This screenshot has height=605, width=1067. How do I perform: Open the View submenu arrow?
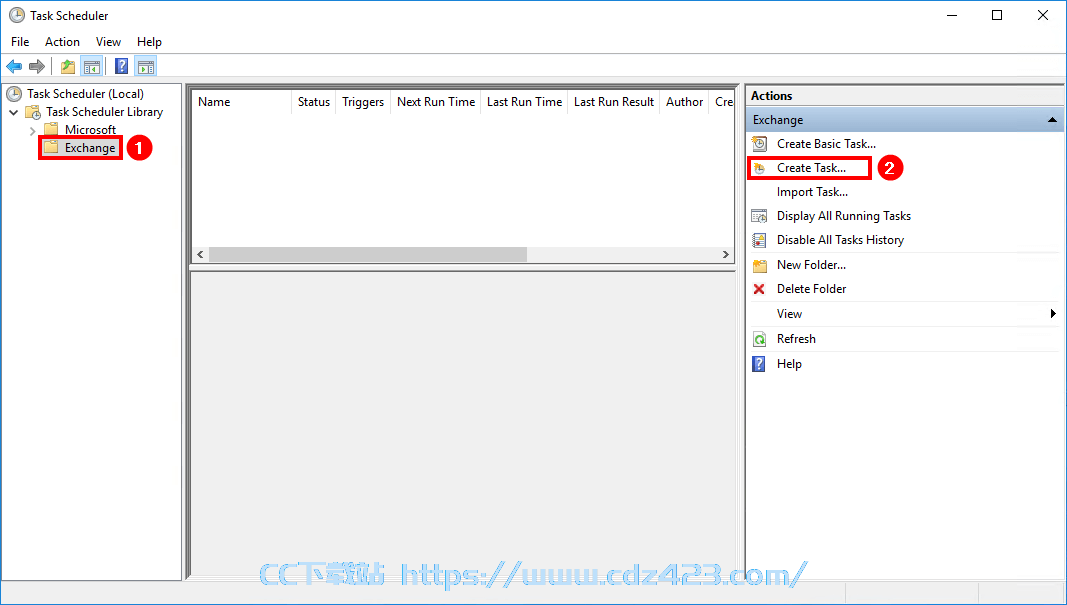1053,314
